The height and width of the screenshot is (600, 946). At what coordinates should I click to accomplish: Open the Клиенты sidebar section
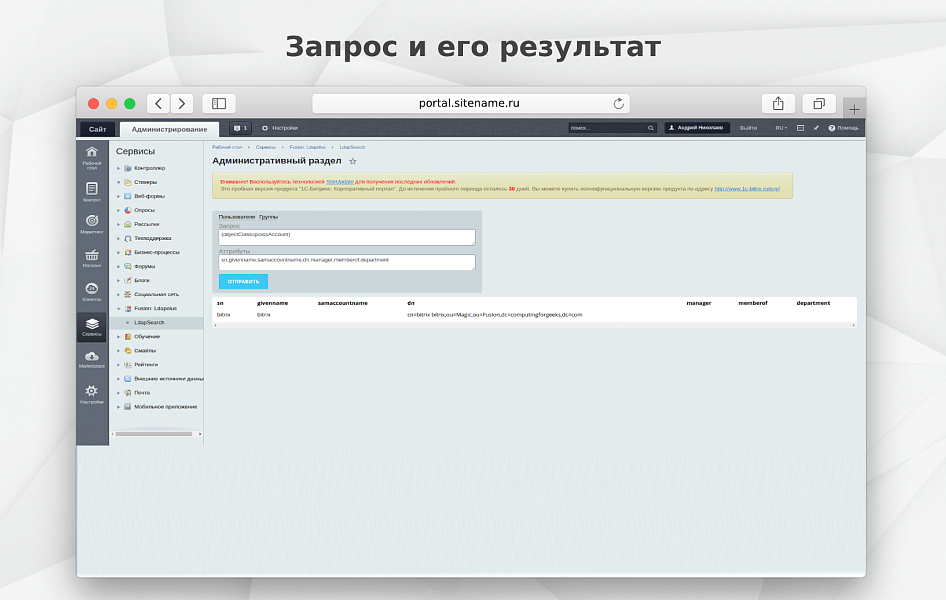coord(92,292)
